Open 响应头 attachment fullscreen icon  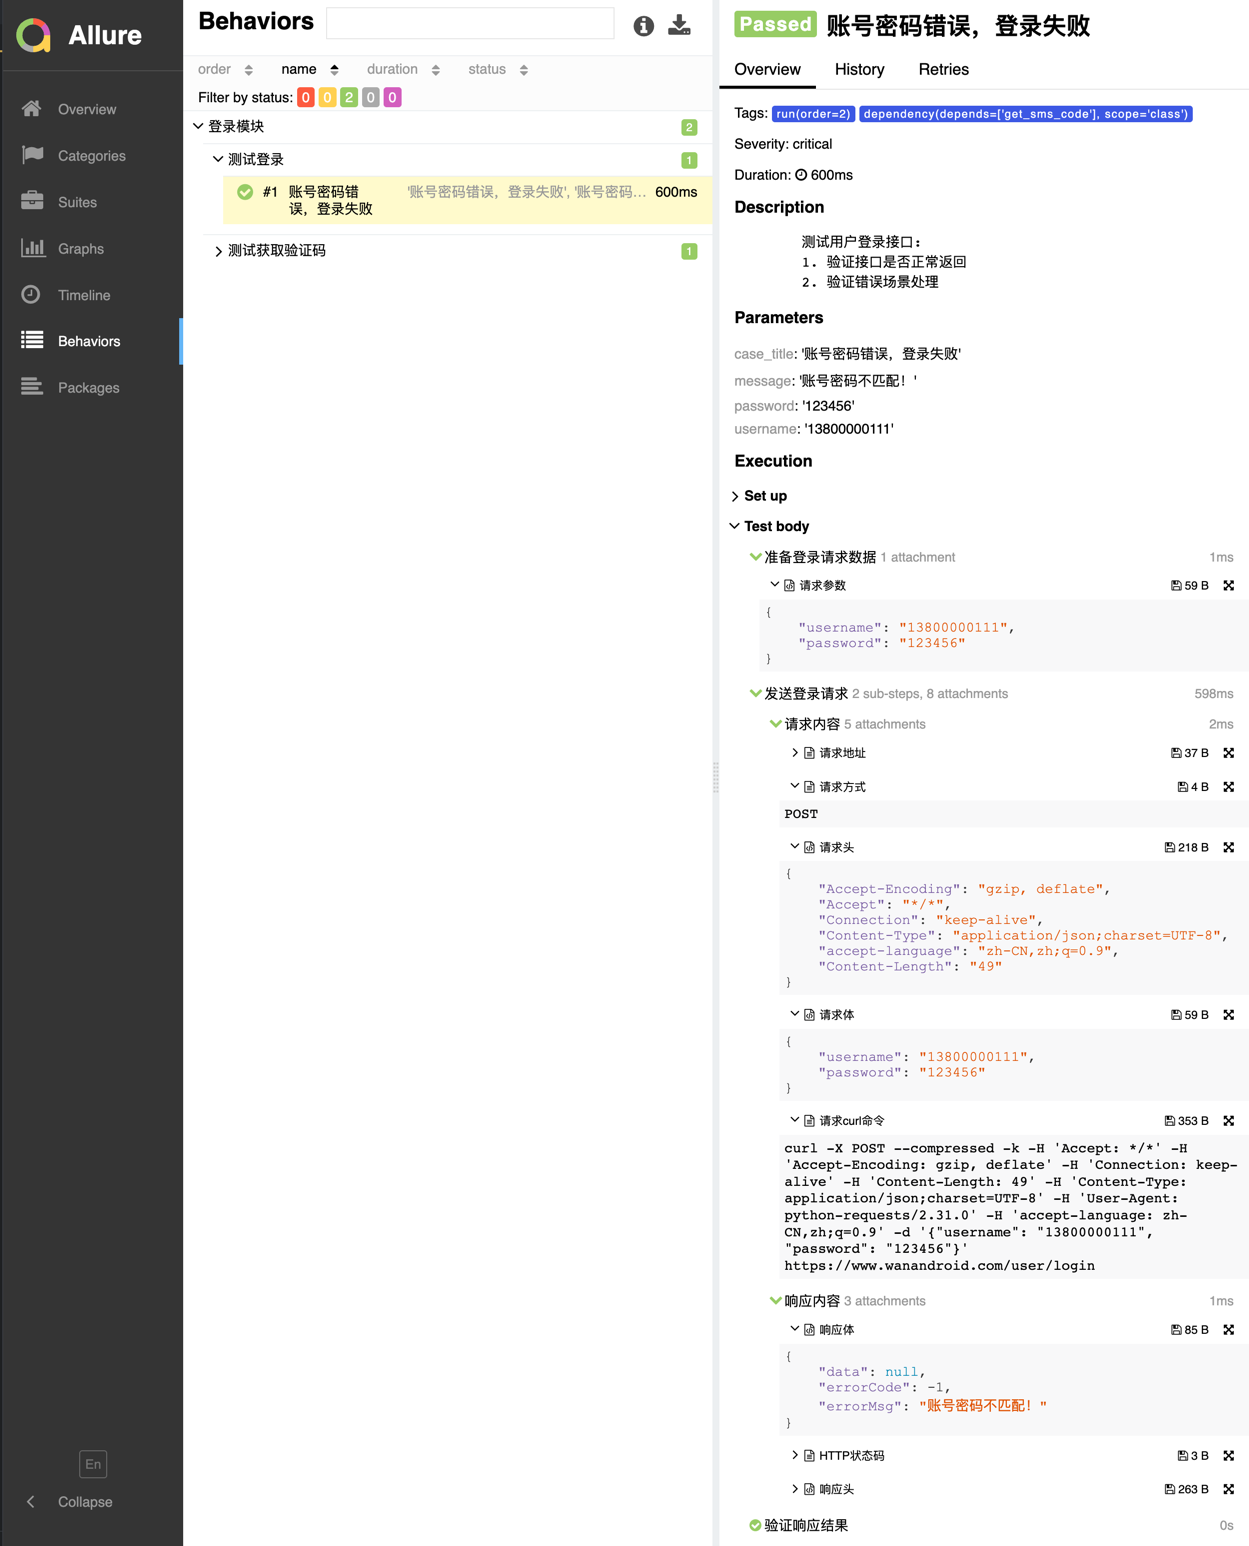[1229, 1489]
